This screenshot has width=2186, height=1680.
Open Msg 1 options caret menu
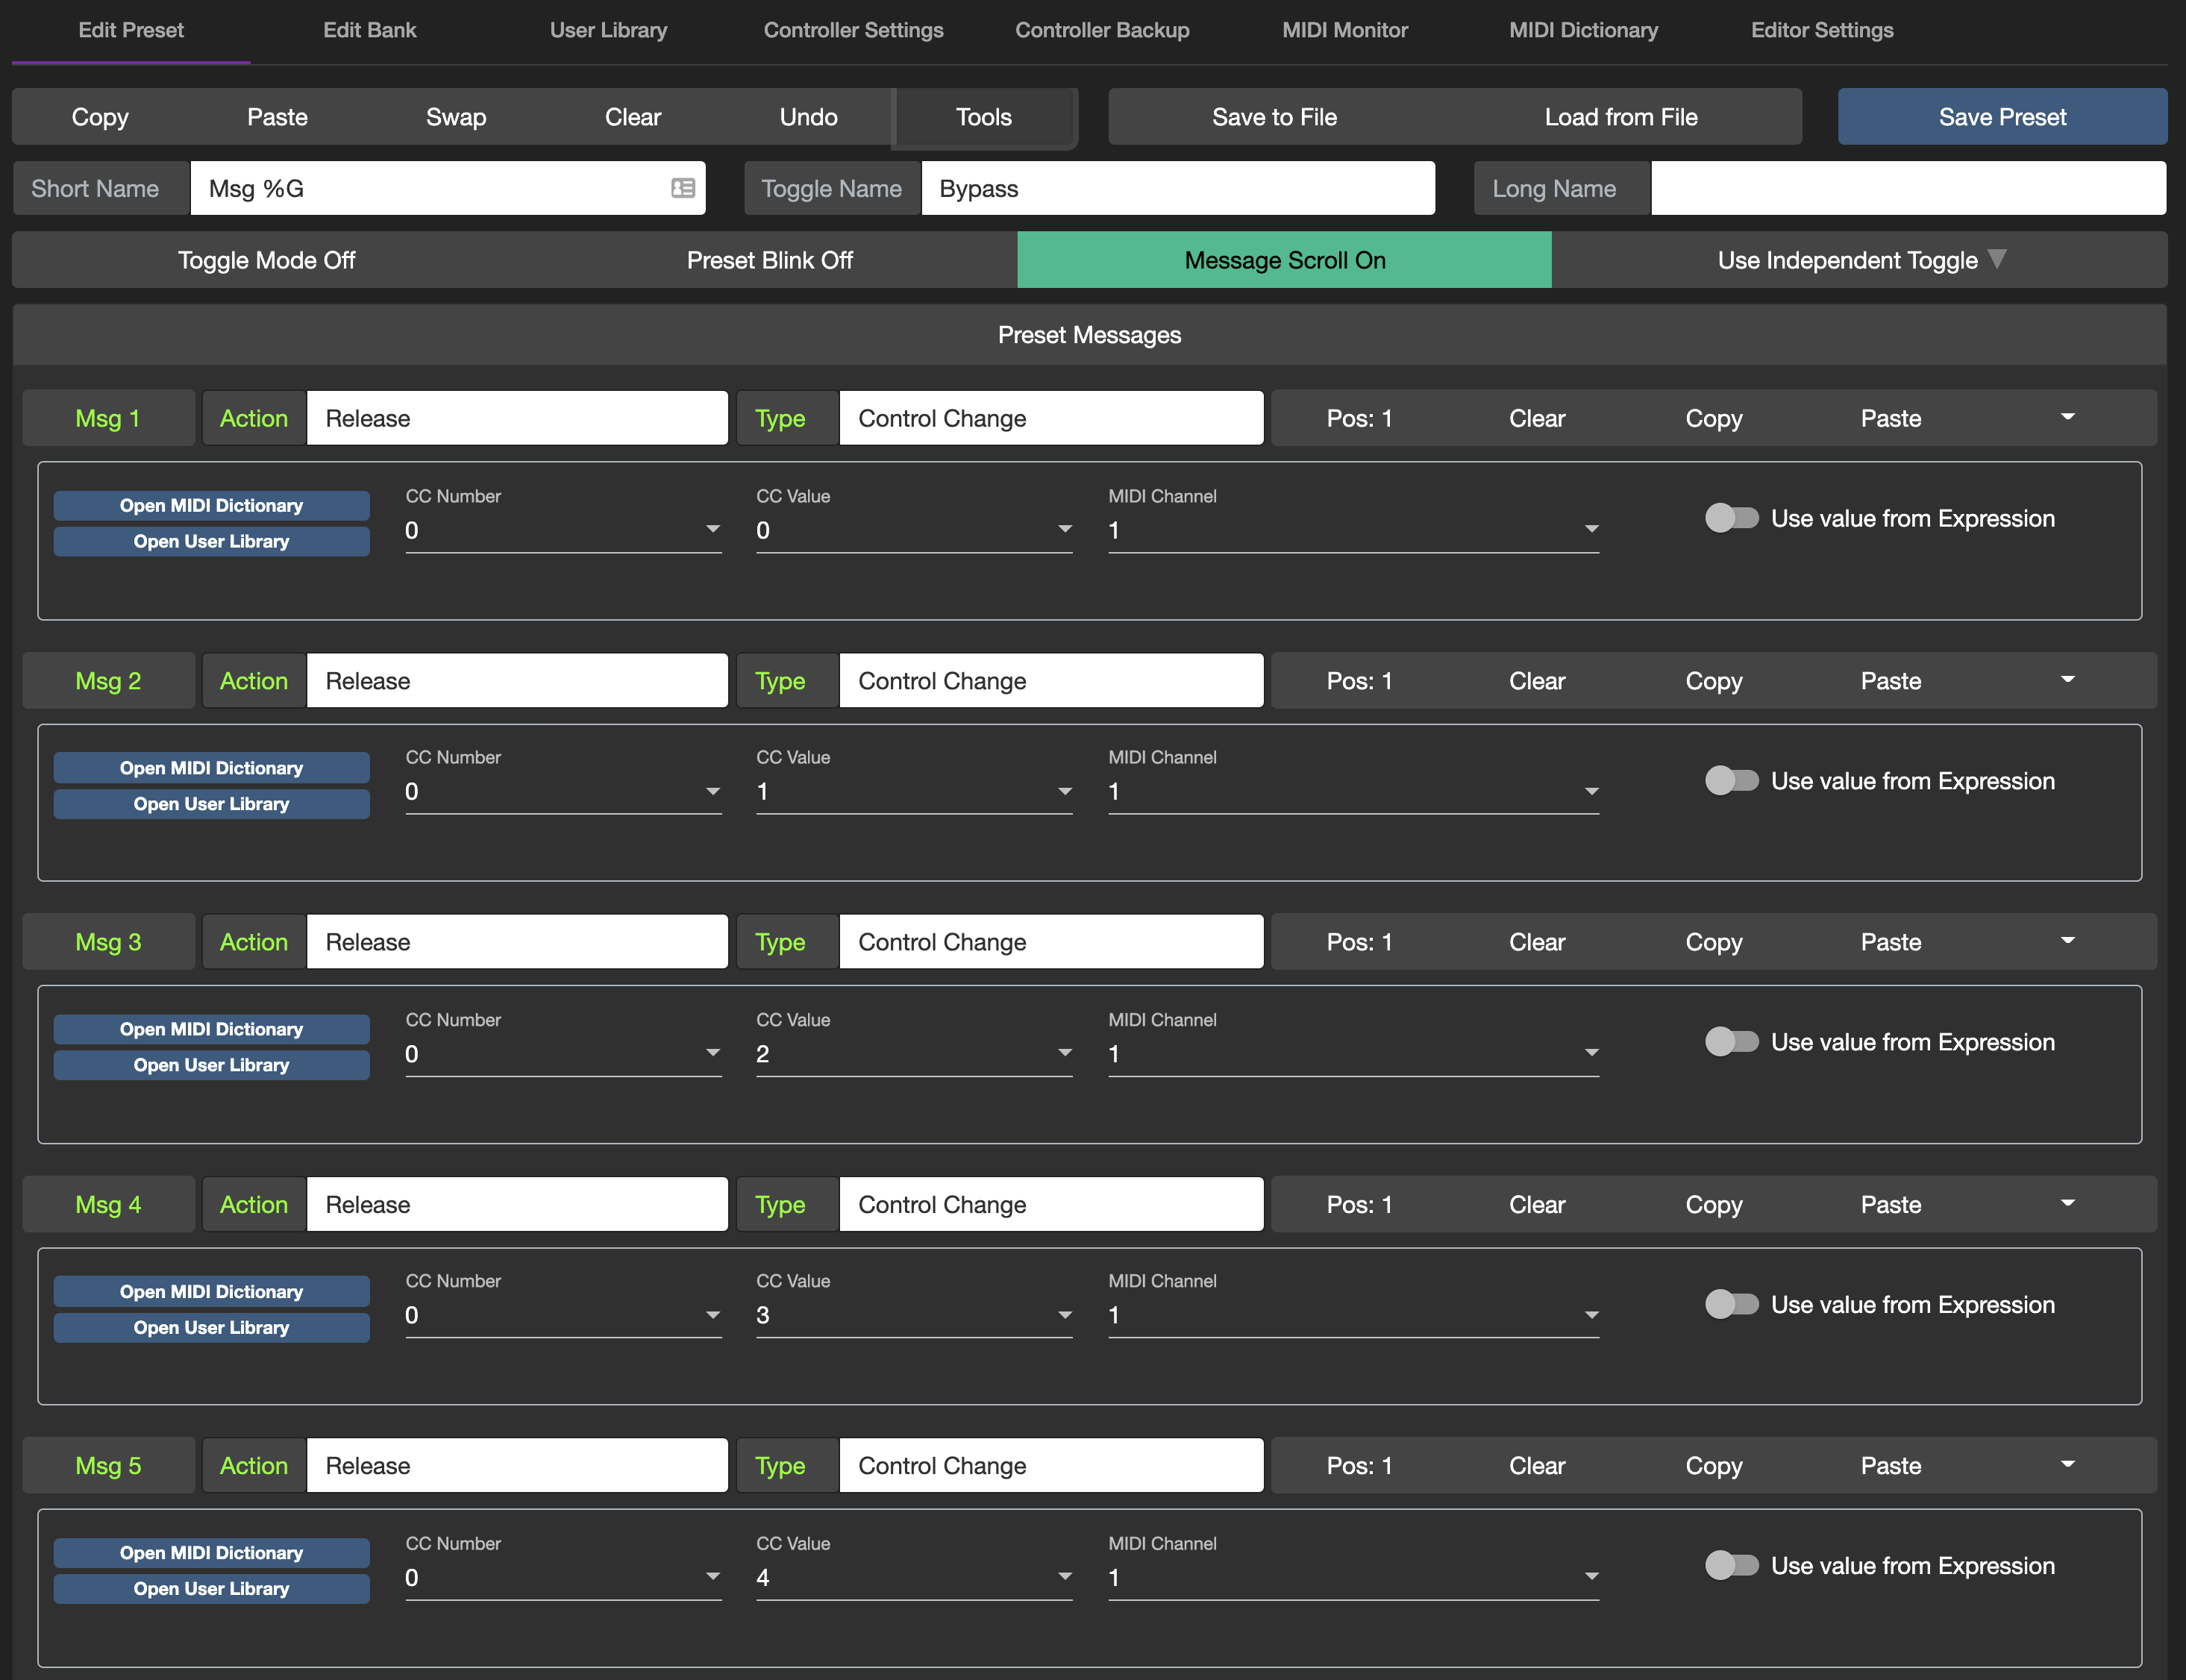pos(2067,417)
